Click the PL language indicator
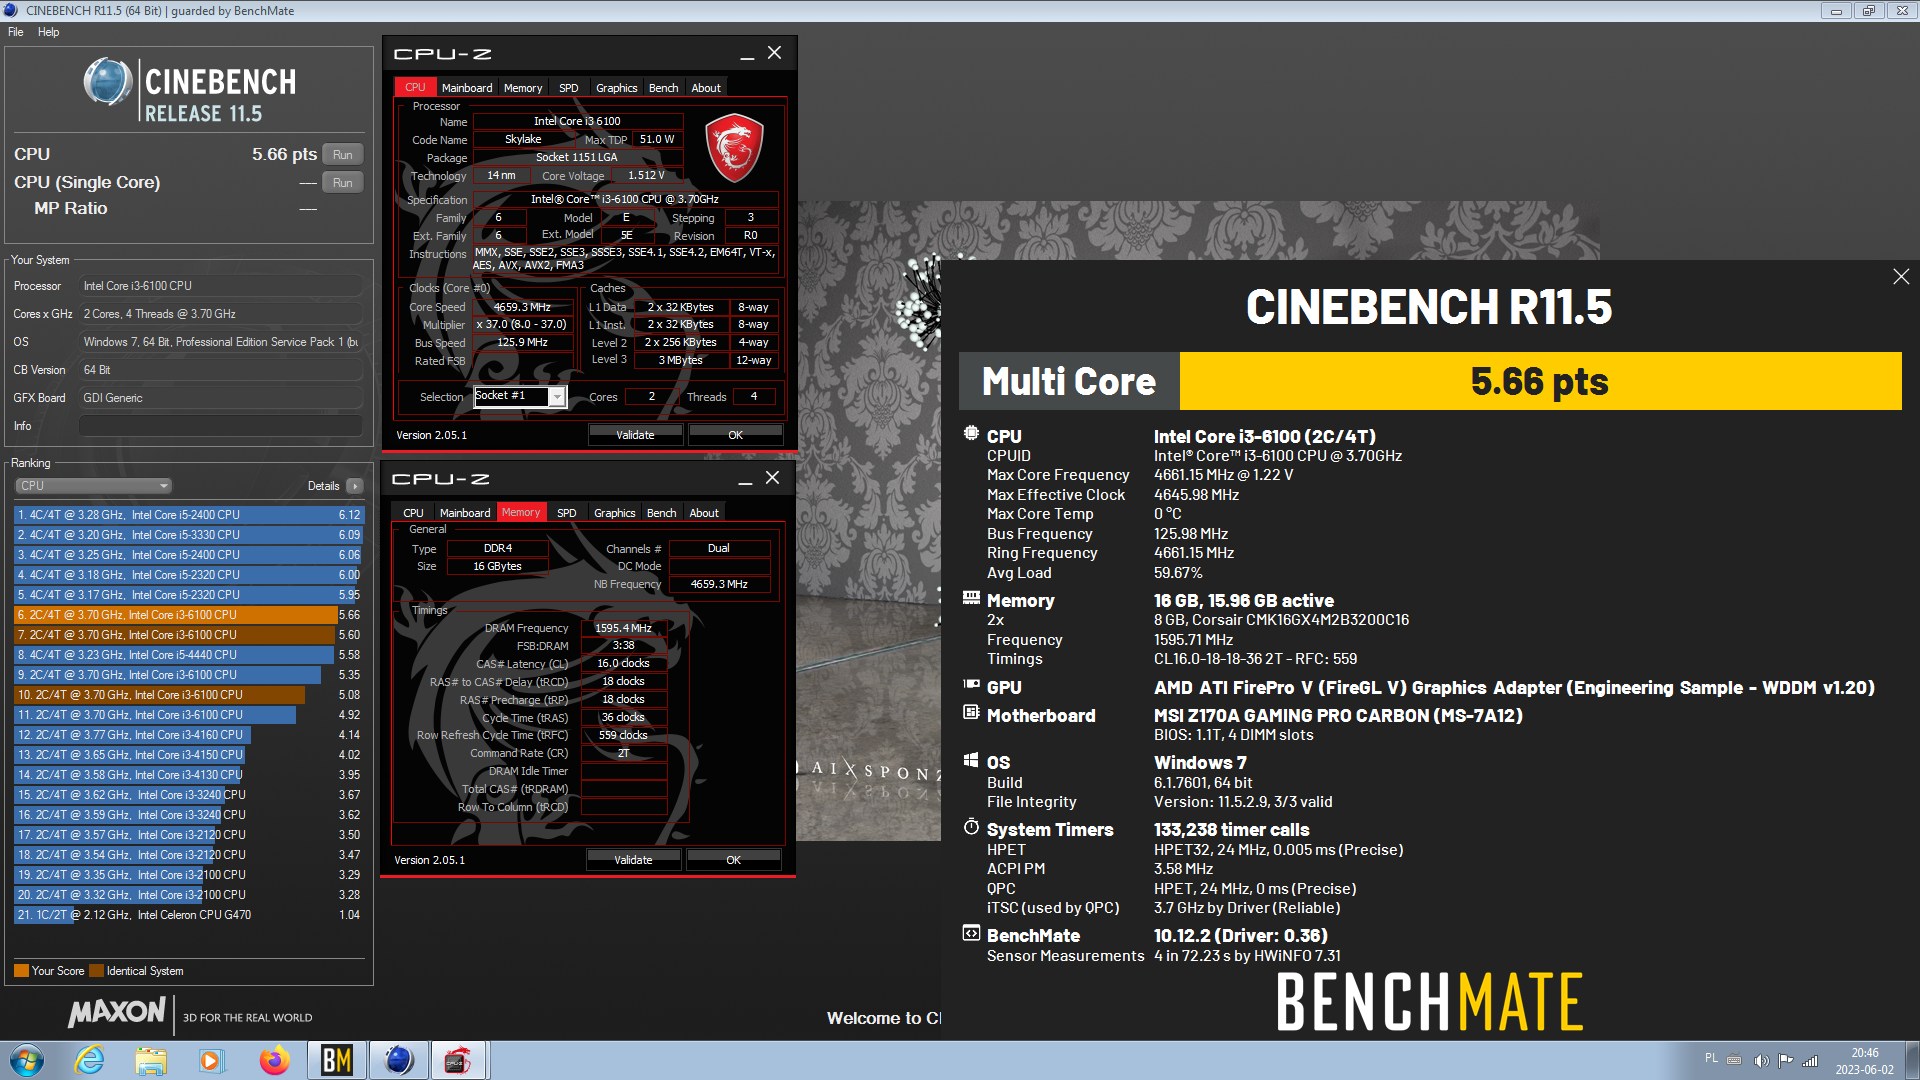The height and width of the screenshot is (1080, 1920). coord(1710,1058)
